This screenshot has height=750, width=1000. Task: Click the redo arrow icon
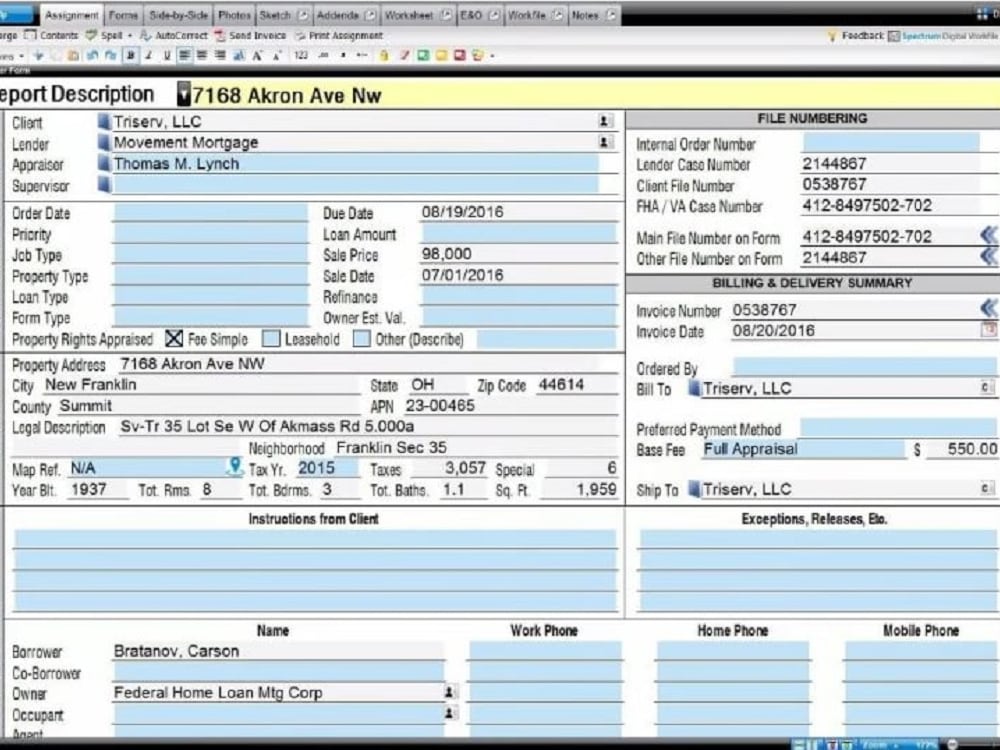(x=111, y=55)
